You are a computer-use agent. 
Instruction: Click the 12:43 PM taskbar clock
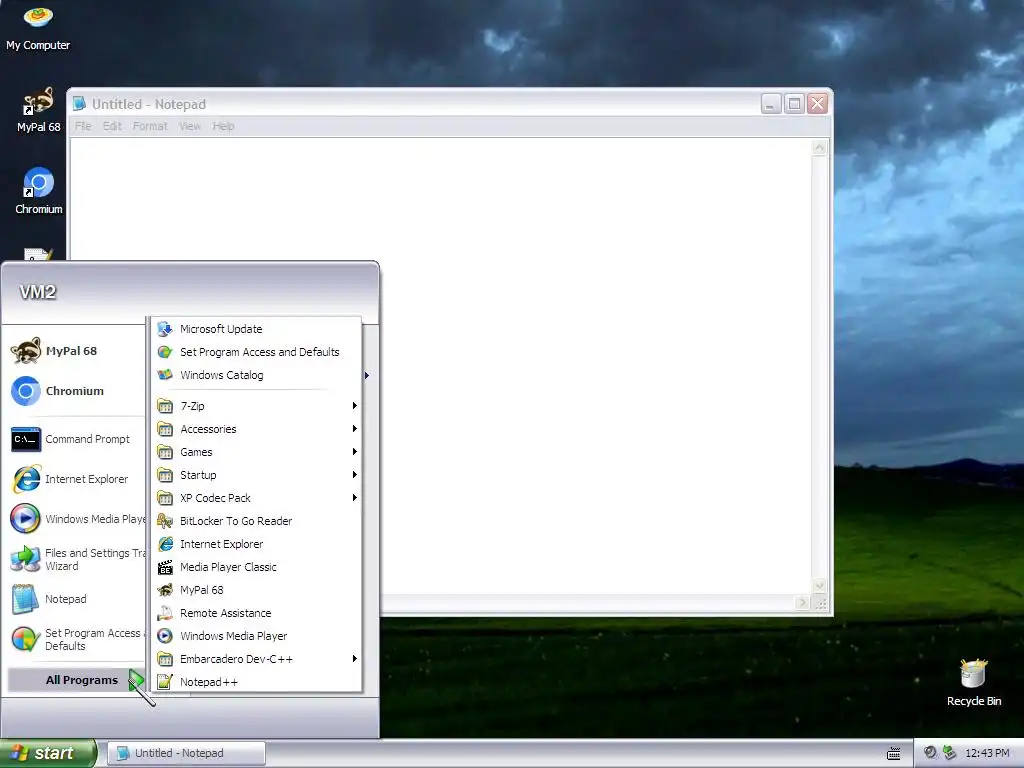(x=987, y=753)
